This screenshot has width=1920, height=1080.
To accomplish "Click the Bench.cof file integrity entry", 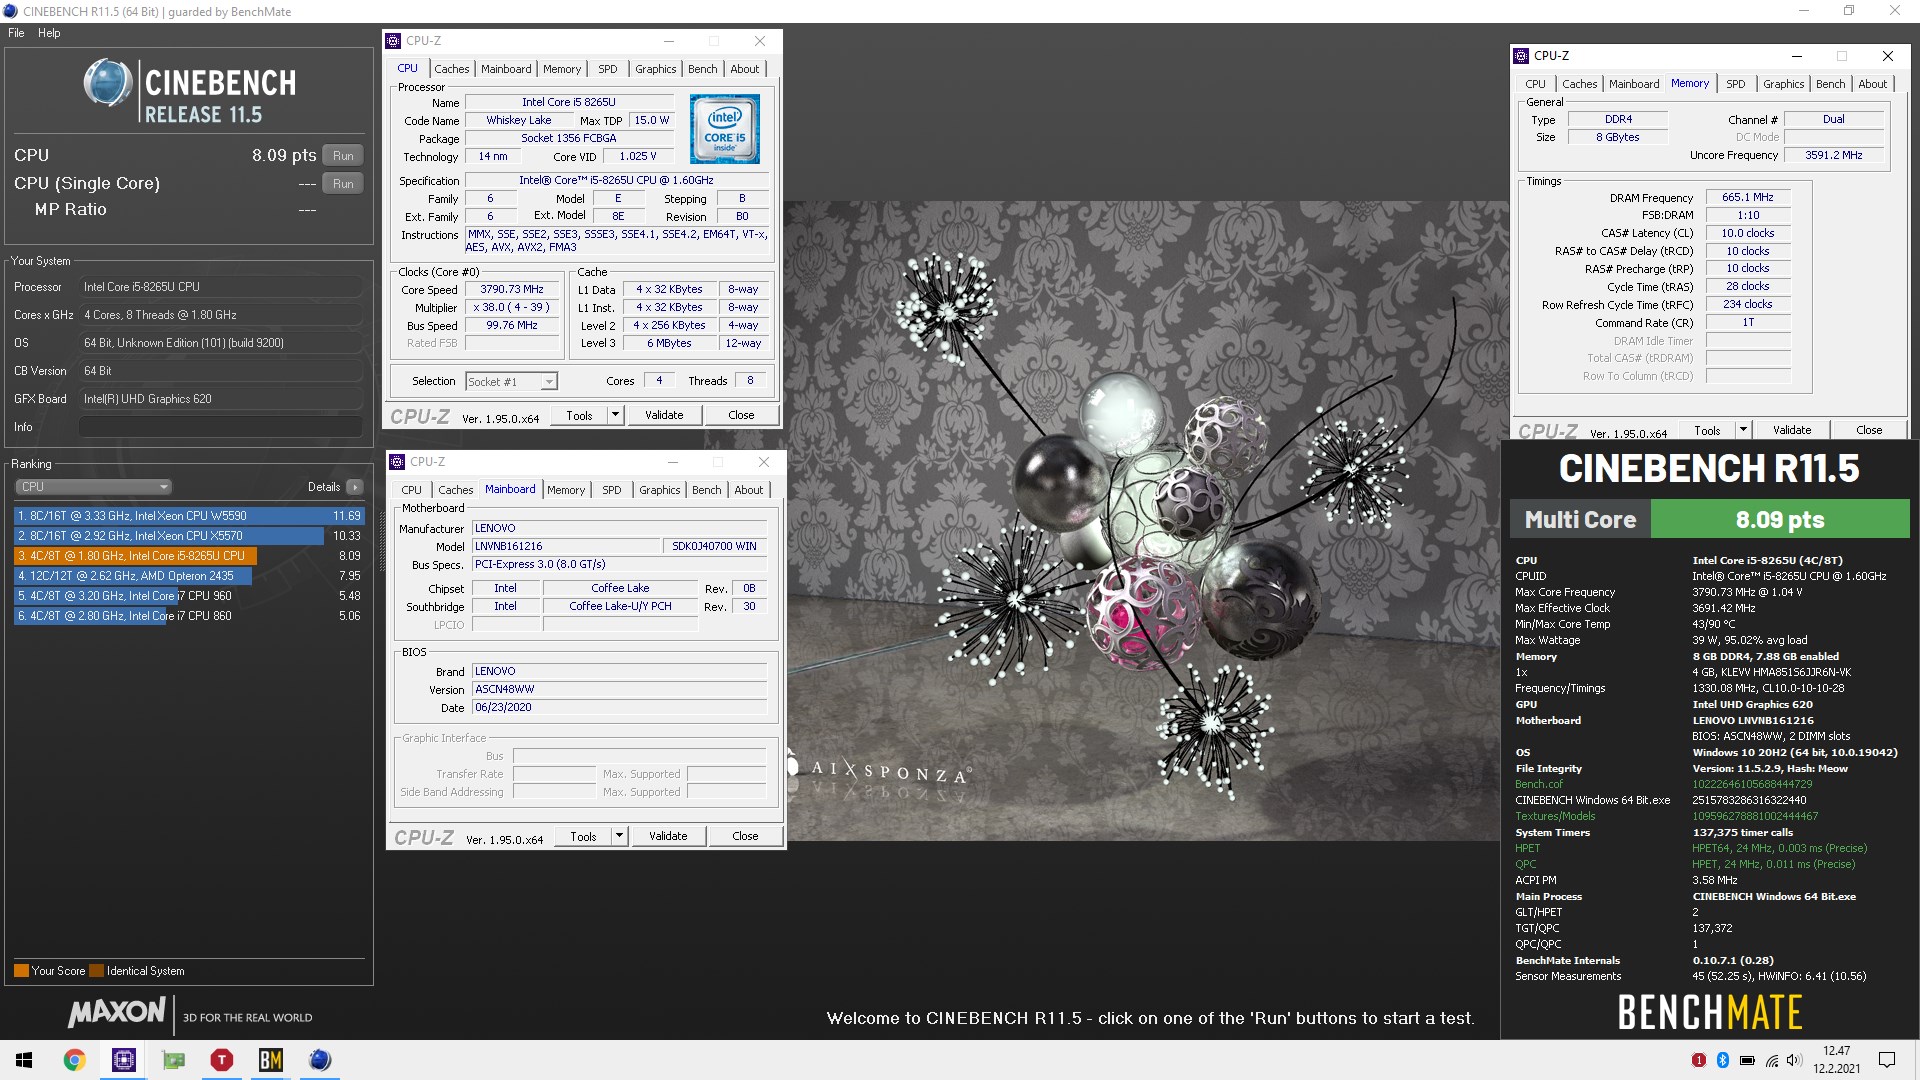I will [1538, 785].
